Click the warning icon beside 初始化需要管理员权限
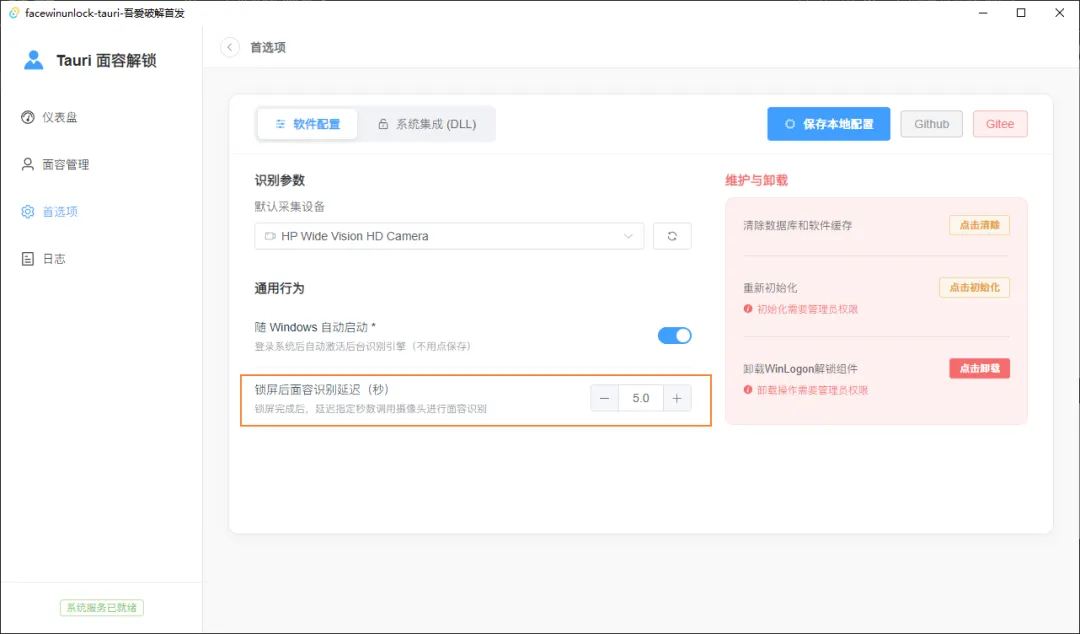This screenshot has height=634, width=1080. click(x=748, y=309)
